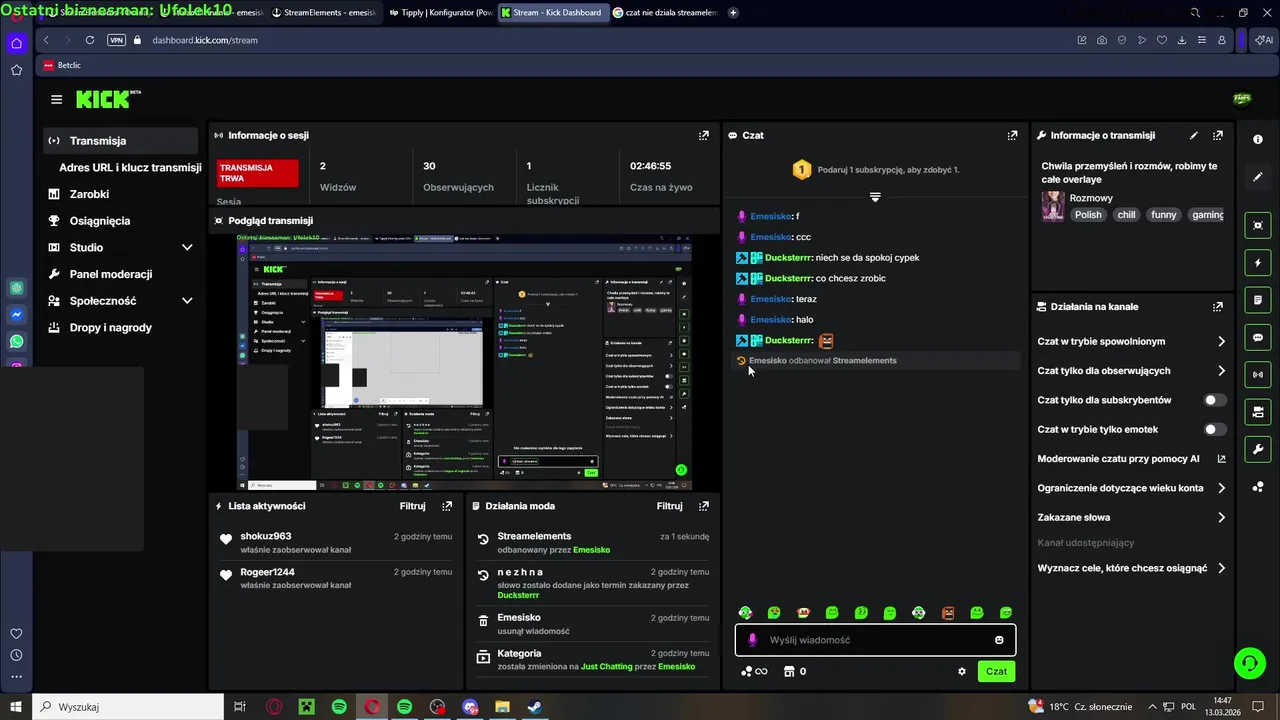Click Duckster username in 'co chcesz zrobic' message
The height and width of the screenshot is (720, 1280).
[788, 278]
